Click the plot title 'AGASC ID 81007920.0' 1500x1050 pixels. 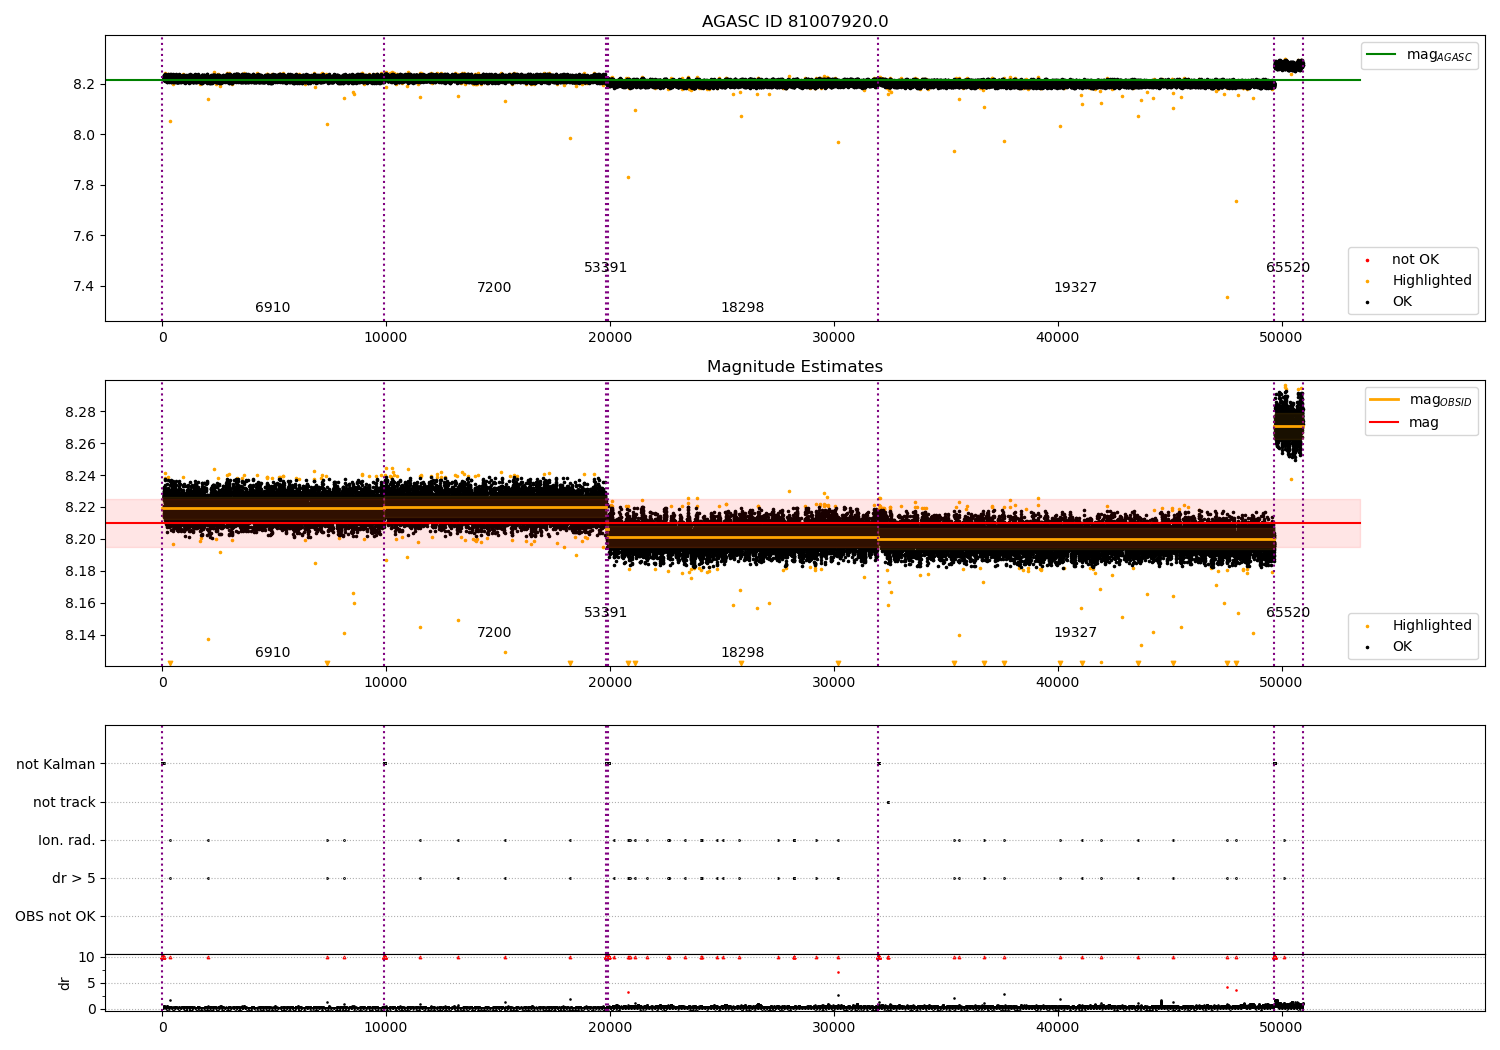point(795,22)
